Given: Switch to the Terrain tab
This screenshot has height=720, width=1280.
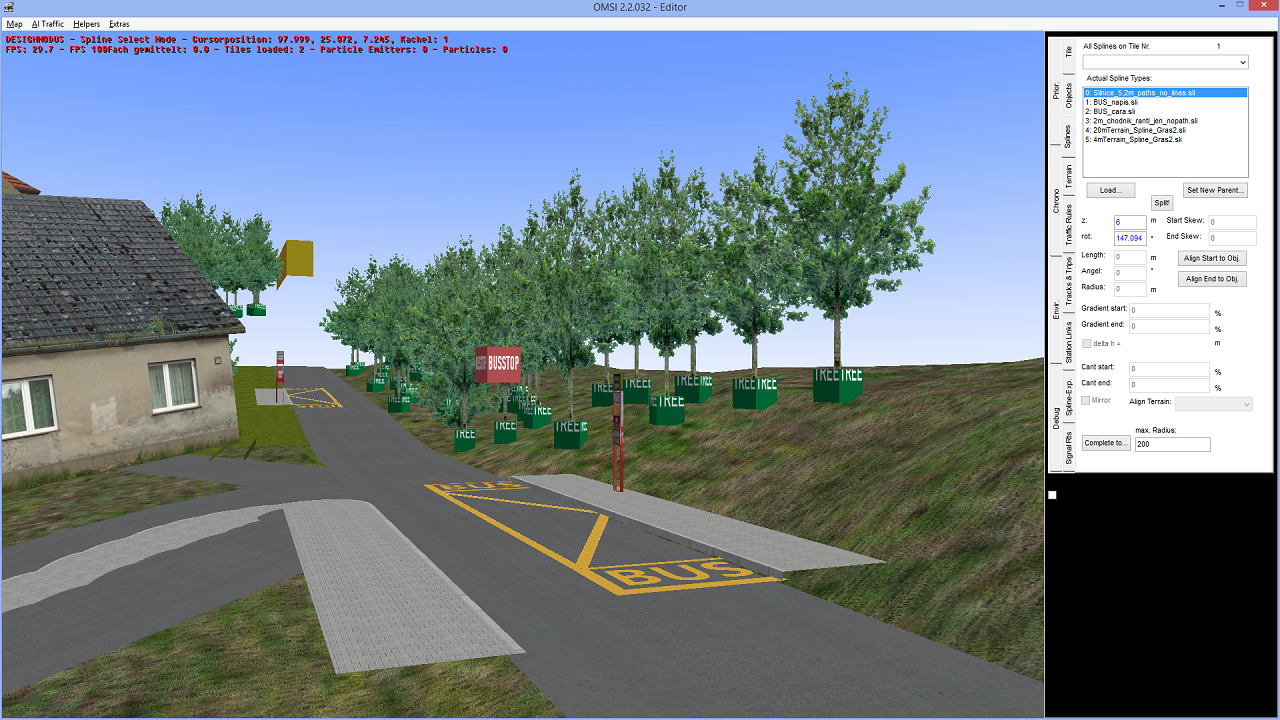Looking at the screenshot, I should (x=1069, y=176).
